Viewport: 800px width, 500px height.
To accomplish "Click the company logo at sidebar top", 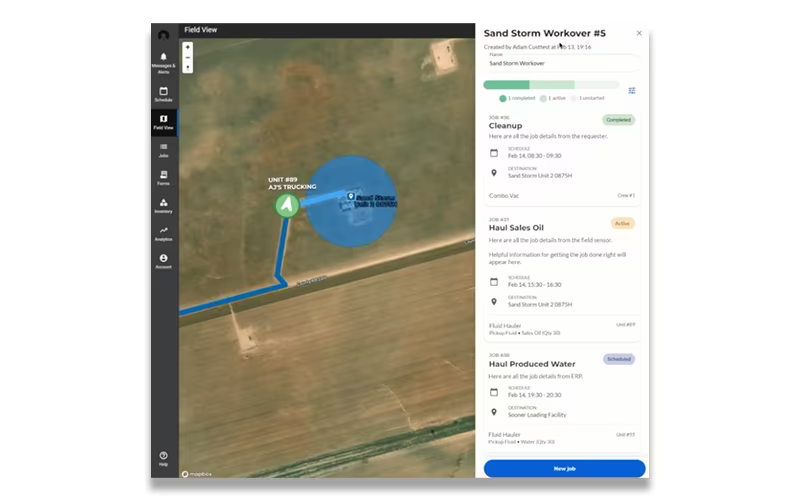I will click(x=163, y=35).
